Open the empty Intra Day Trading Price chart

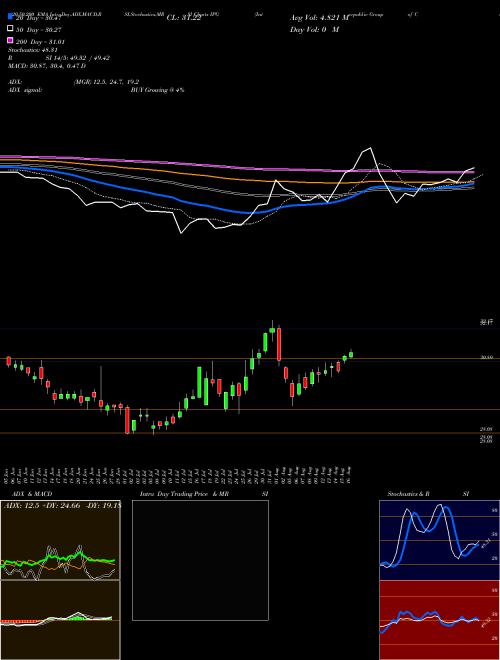200,560
